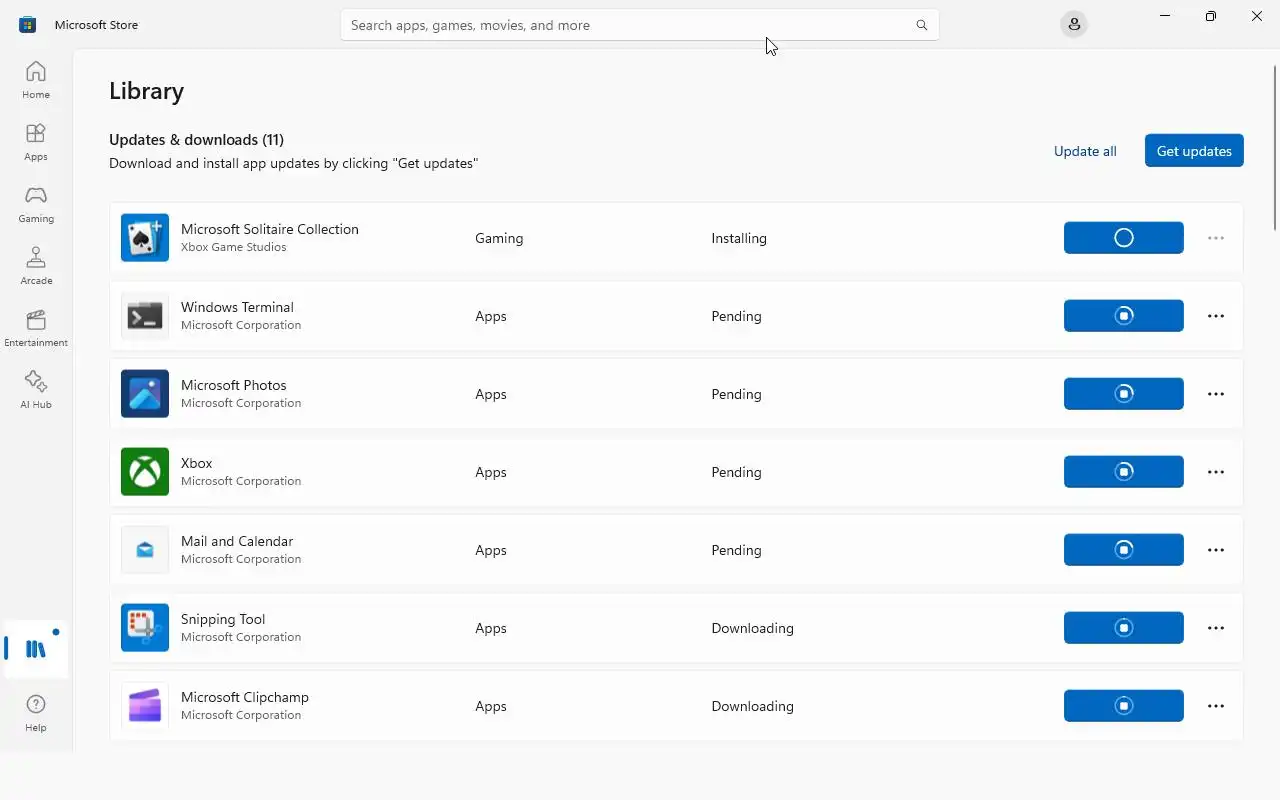Click the Microsoft Solitaire Collection installing progress button
Viewport: 1280px width, 800px height.
point(1123,238)
